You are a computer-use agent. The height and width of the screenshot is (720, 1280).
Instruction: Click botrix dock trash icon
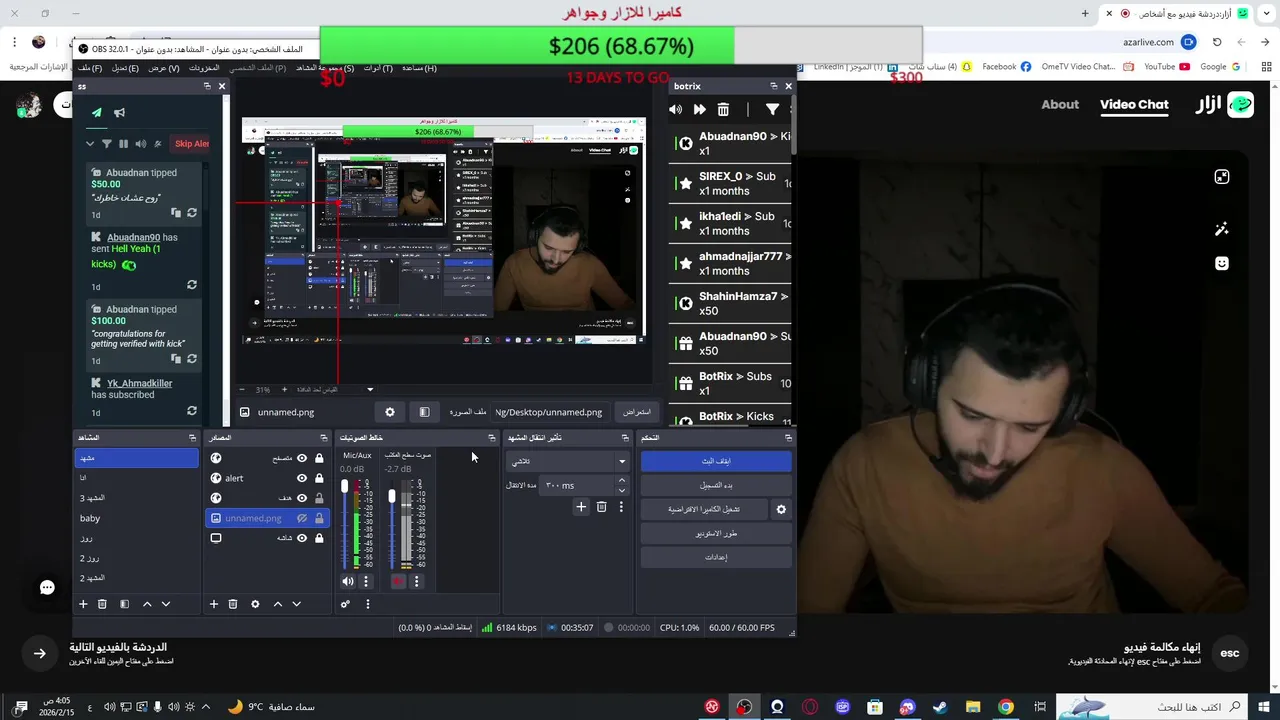tap(723, 109)
